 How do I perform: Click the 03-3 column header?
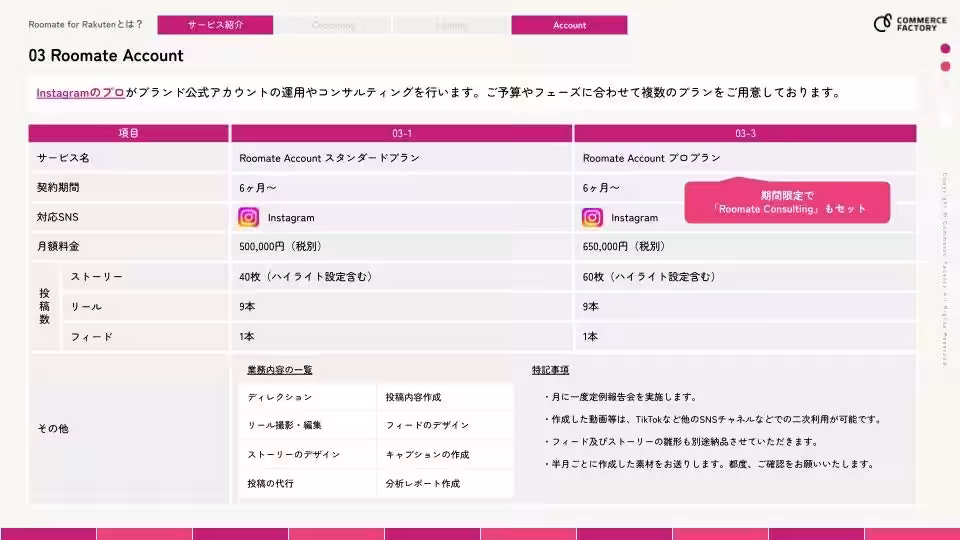coord(745,133)
